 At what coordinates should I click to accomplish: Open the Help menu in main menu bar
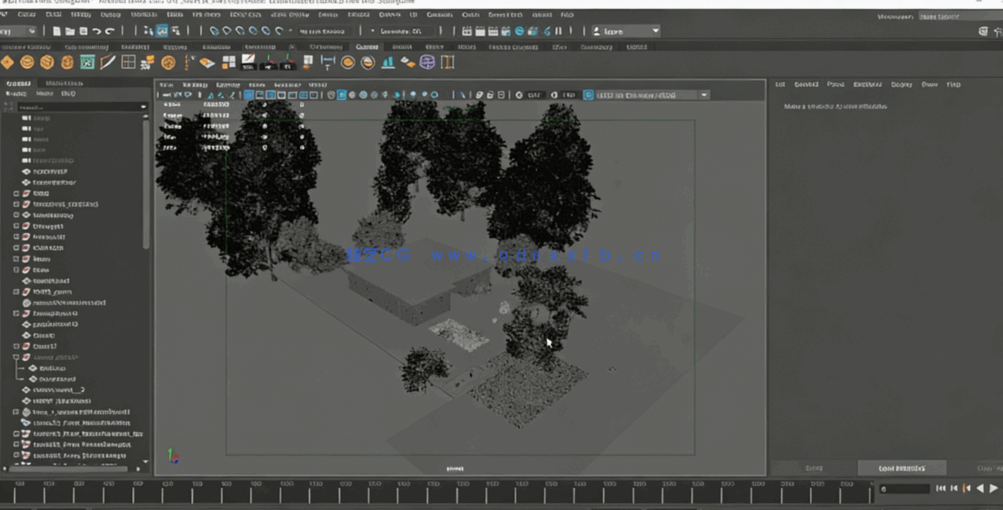click(x=567, y=15)
